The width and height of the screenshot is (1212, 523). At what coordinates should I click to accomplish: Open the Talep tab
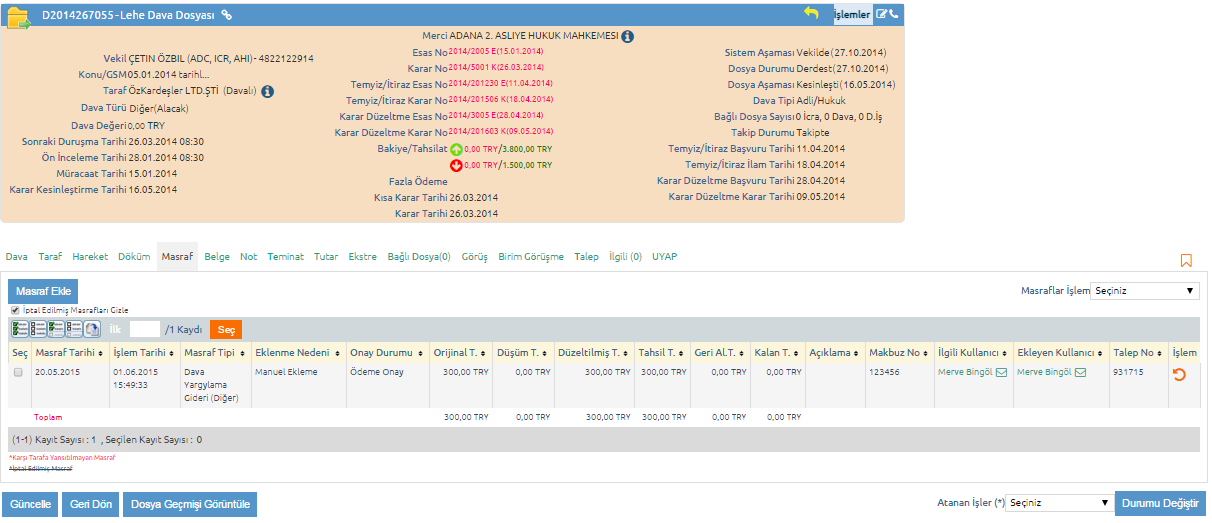586,257
